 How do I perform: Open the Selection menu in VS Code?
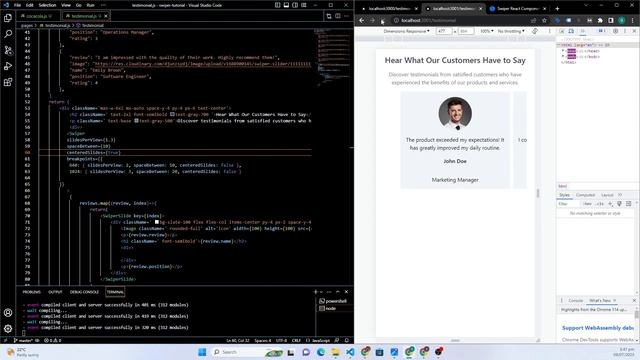pyautogui.click(x=47, y=5)
